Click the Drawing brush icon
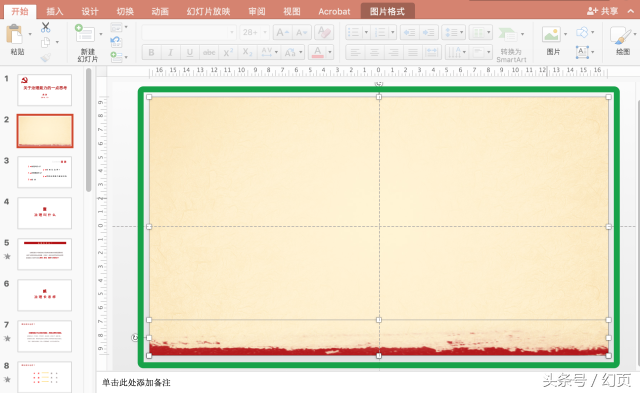Viewport: 640px width, 393px height. (x=620, y=35)
